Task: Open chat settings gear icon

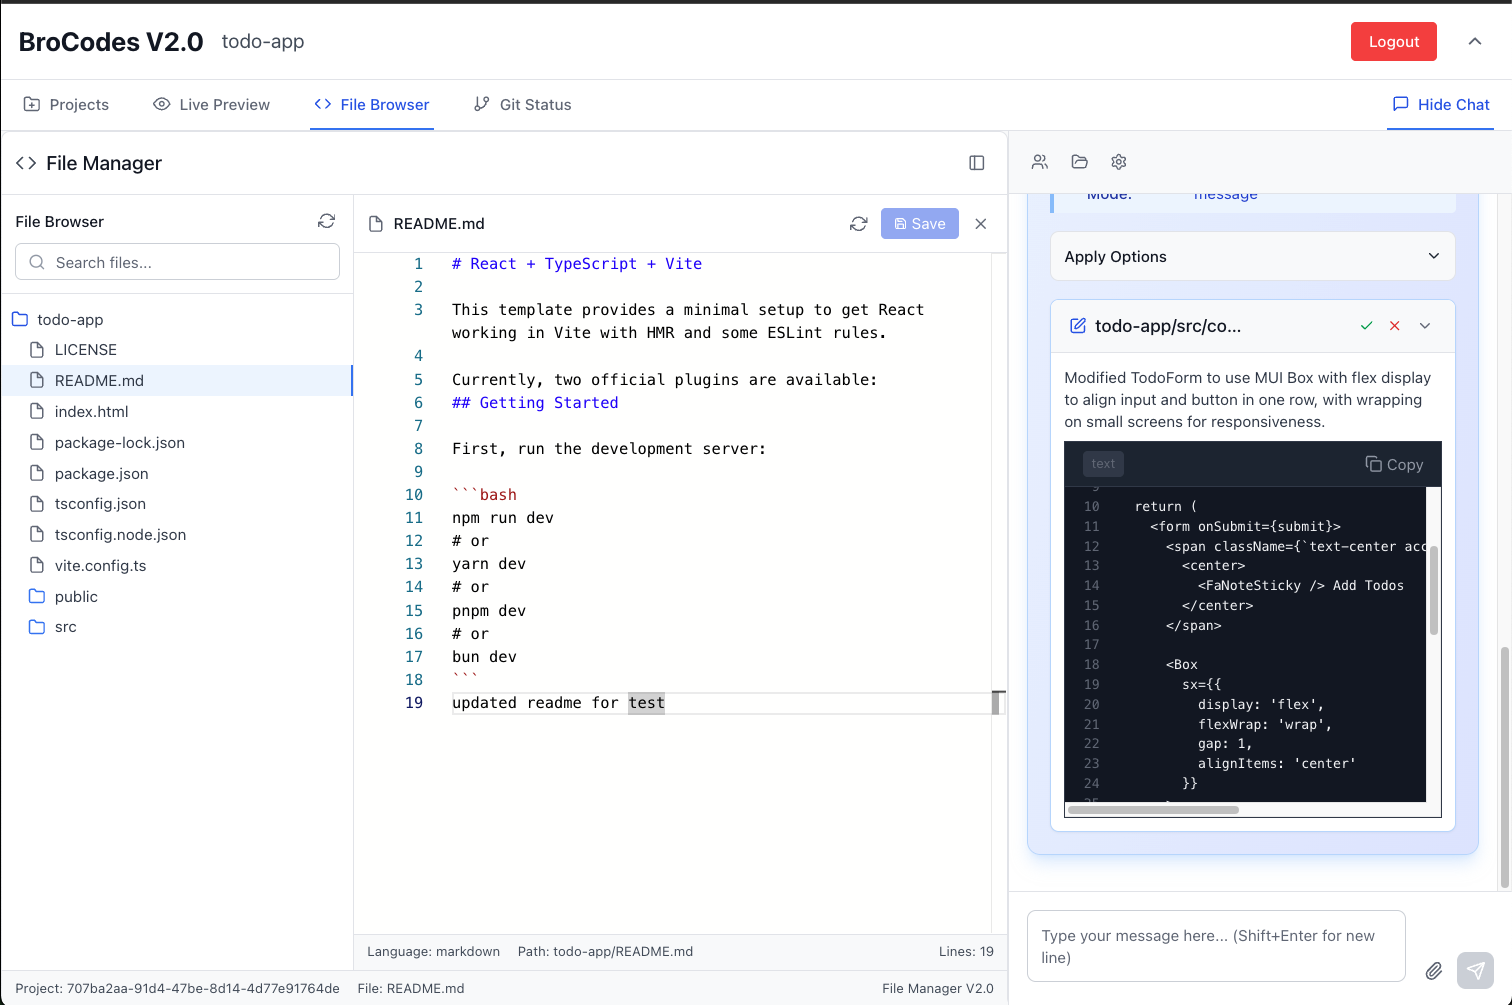Action: (x=1119, y=162)
